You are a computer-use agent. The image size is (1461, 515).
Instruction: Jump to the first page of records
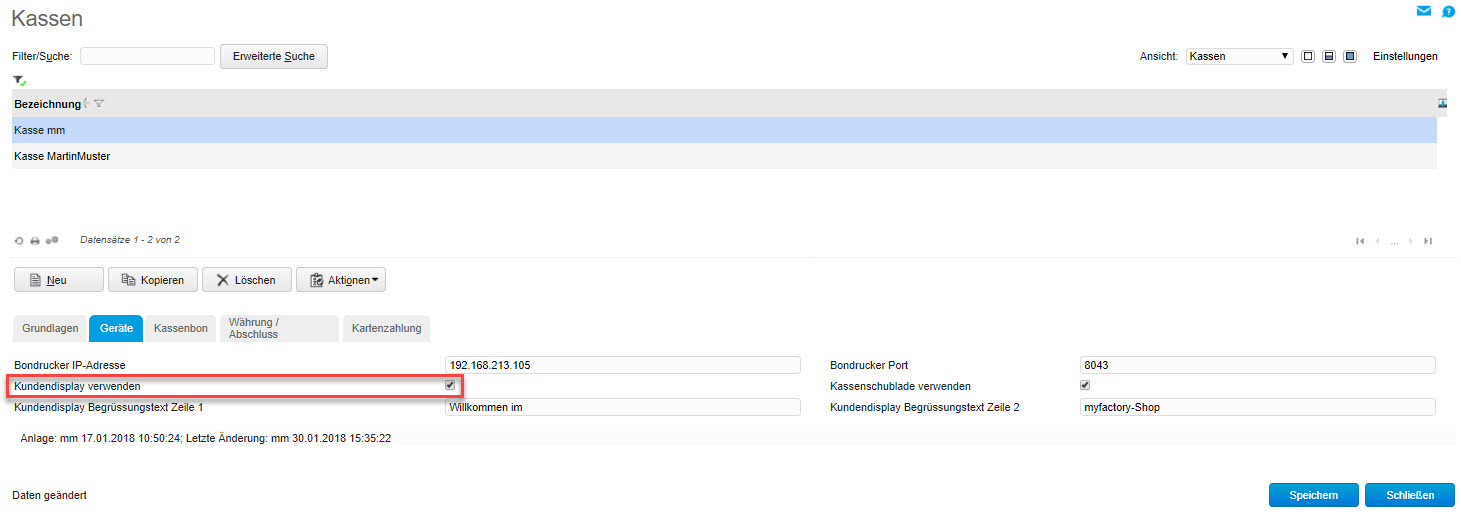1360,241
